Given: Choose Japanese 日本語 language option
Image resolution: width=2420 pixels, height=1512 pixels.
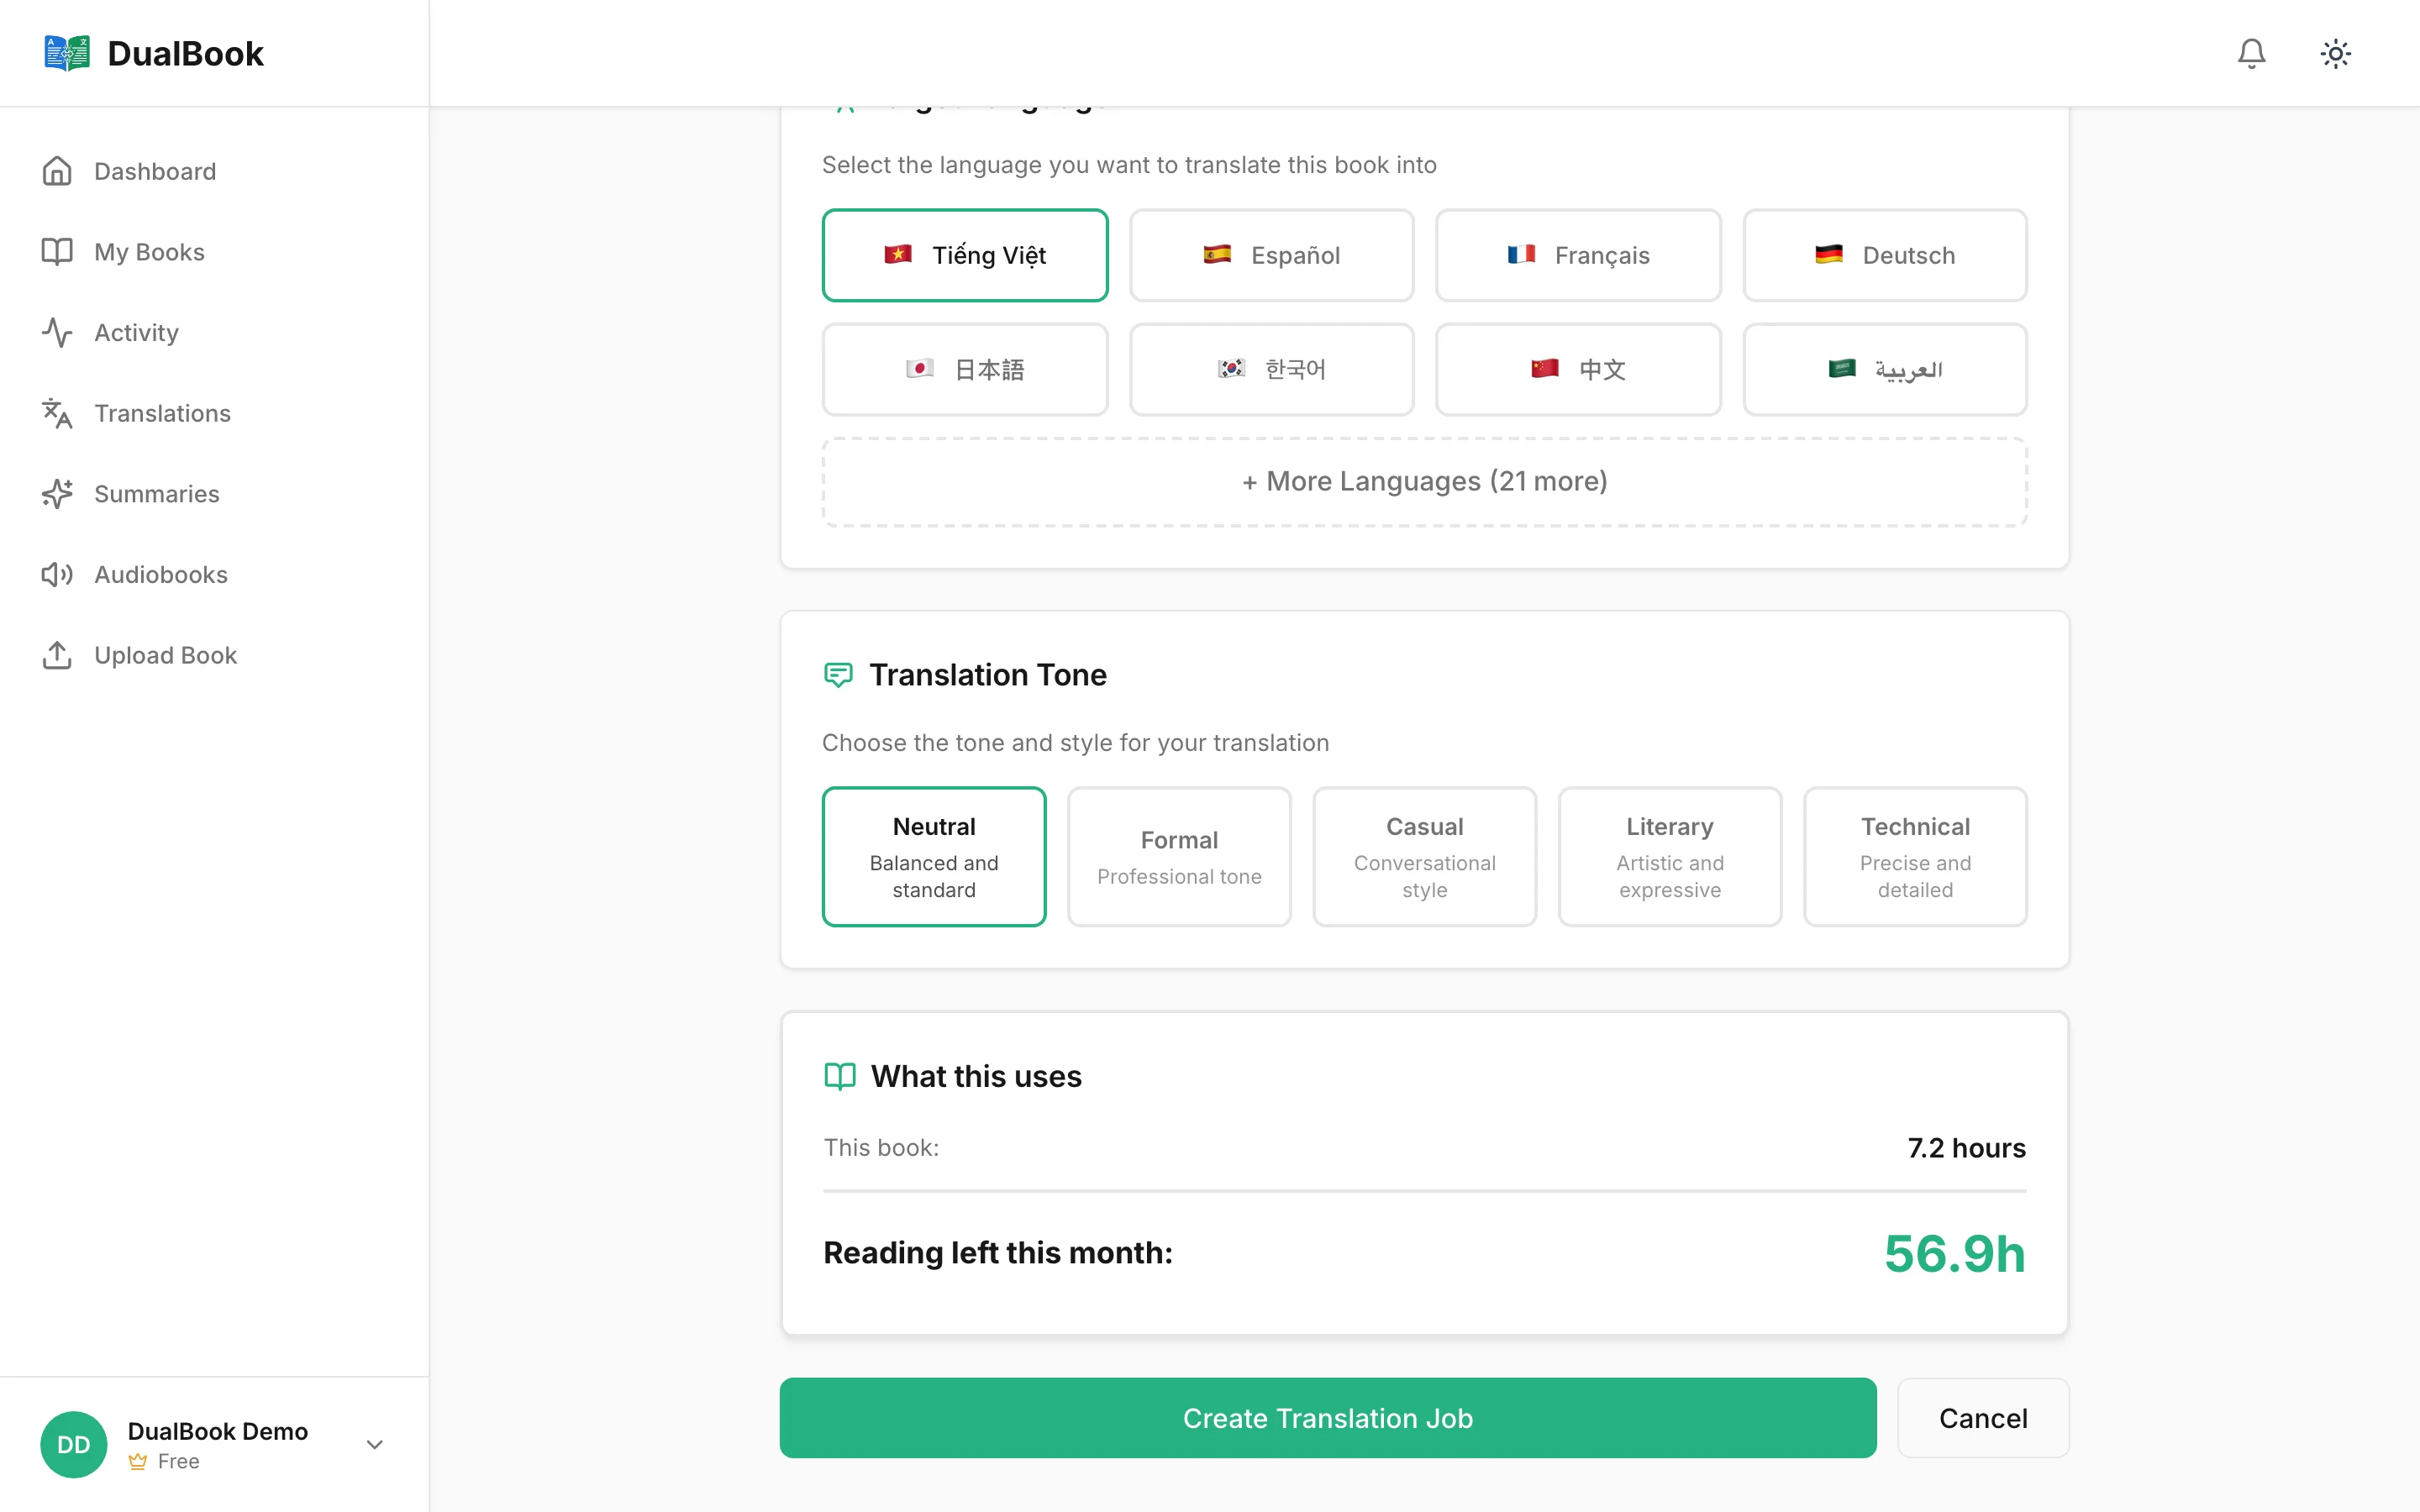Looking at the screenshot, I should (x=965, y=369).
